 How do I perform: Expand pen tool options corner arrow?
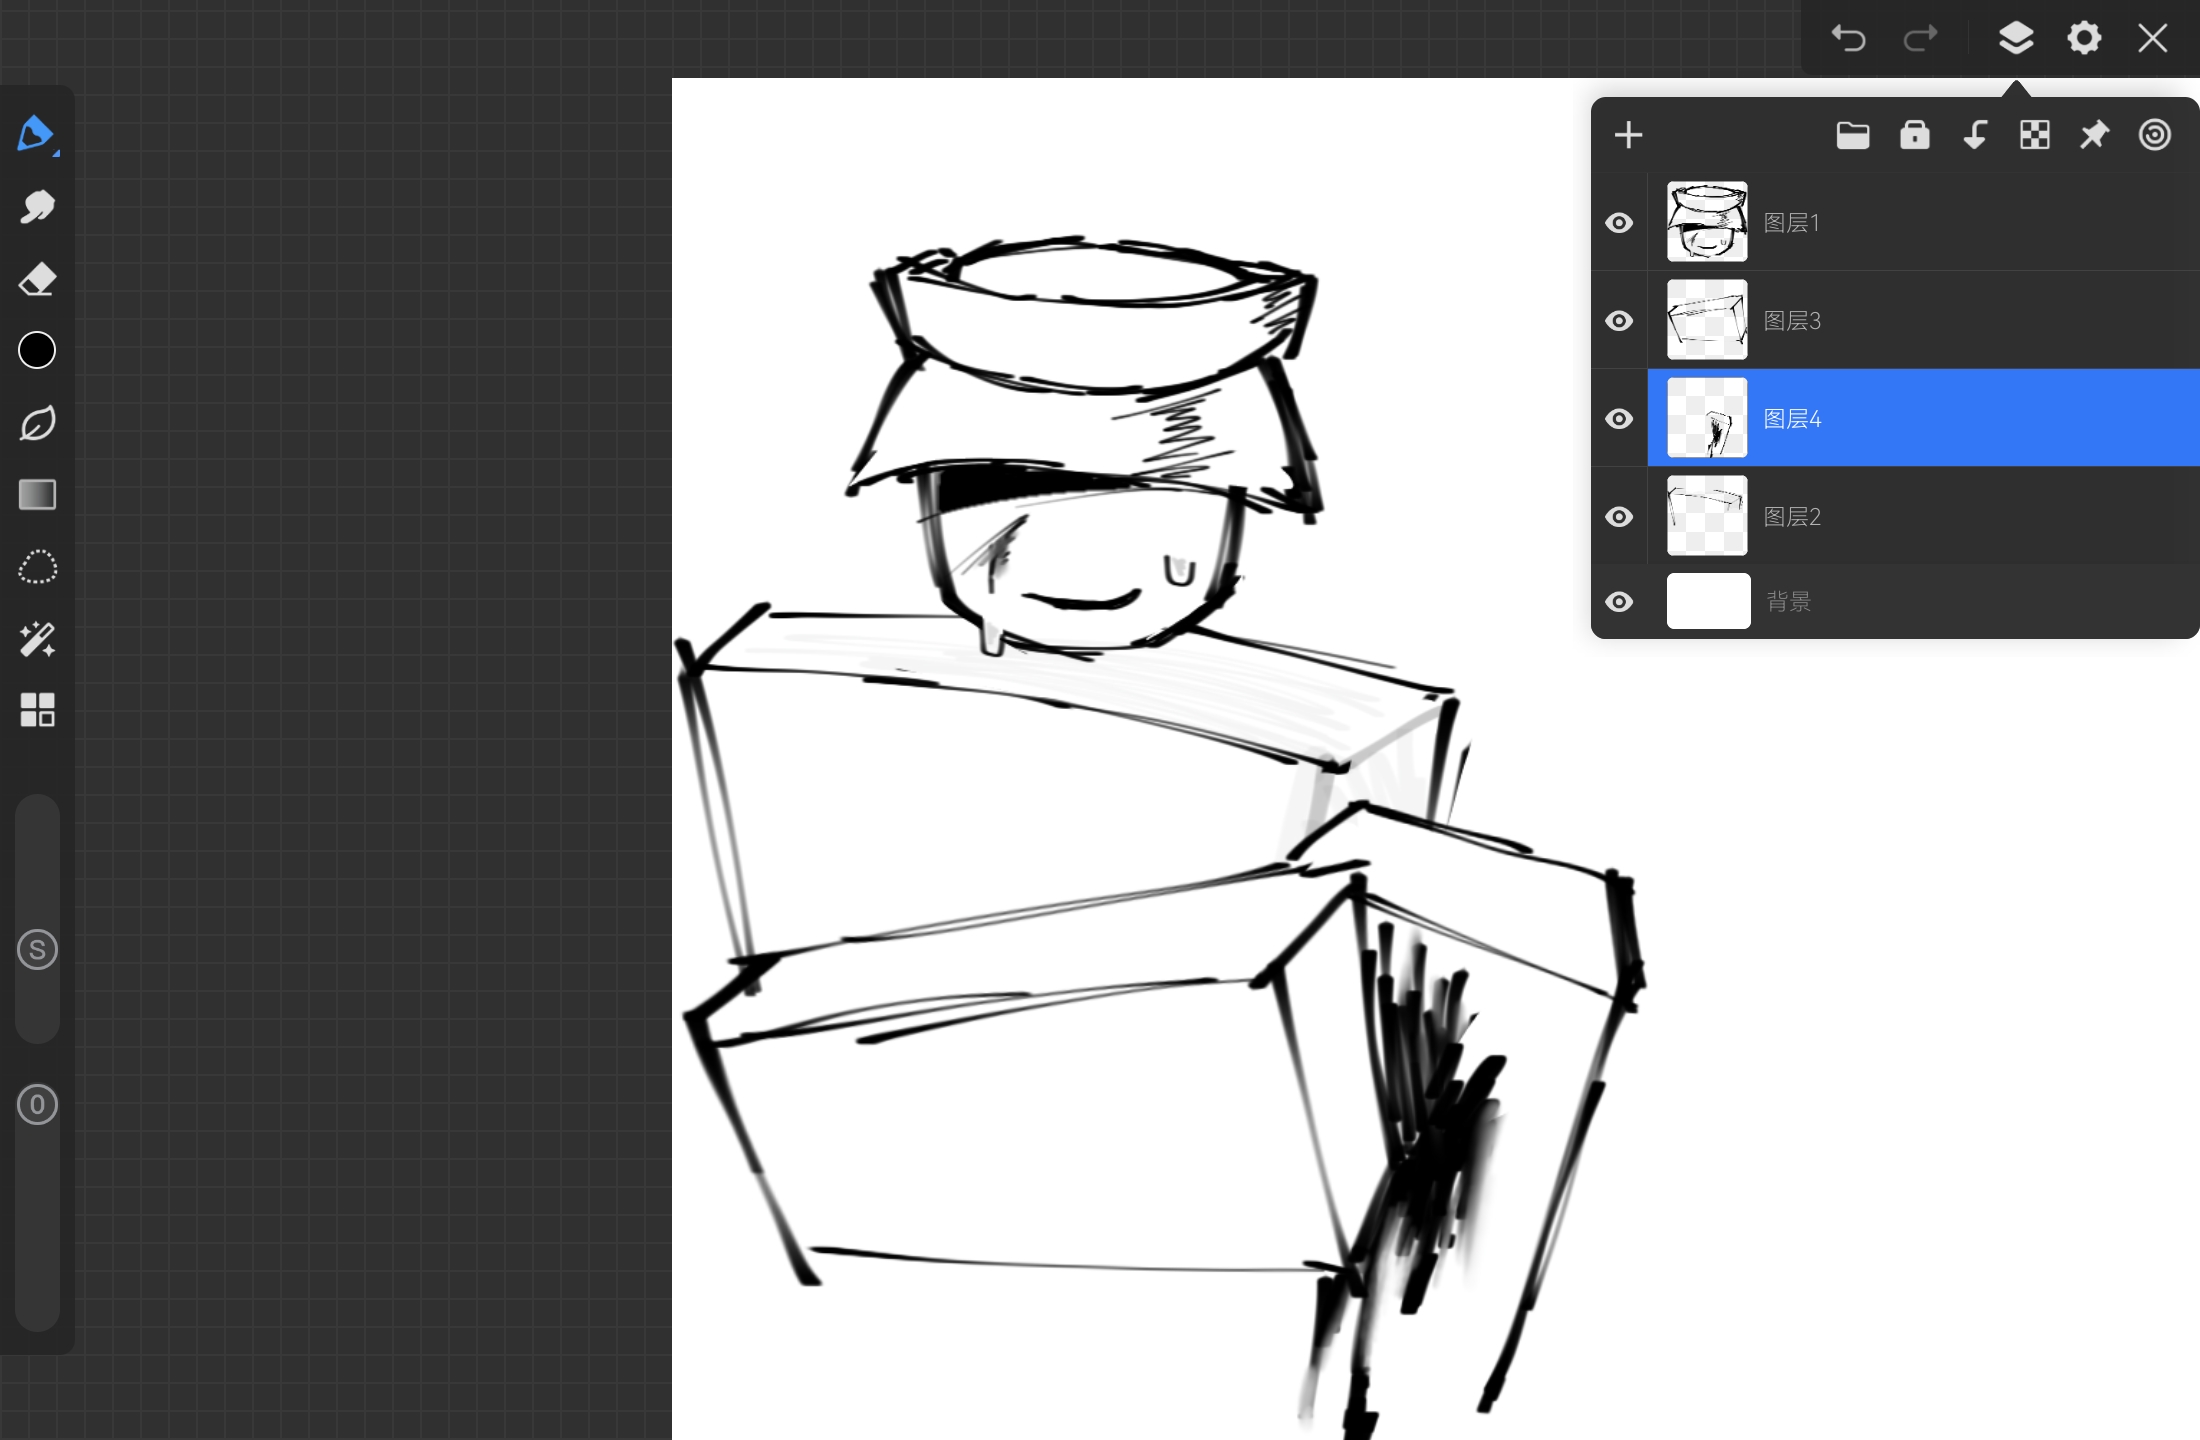point(57,153)
